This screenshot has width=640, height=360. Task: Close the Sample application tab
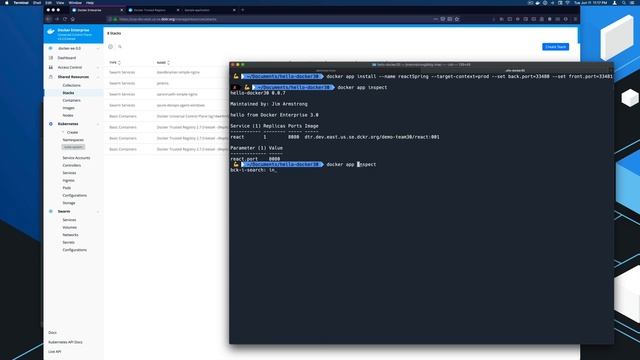click(x=234, y=10)
